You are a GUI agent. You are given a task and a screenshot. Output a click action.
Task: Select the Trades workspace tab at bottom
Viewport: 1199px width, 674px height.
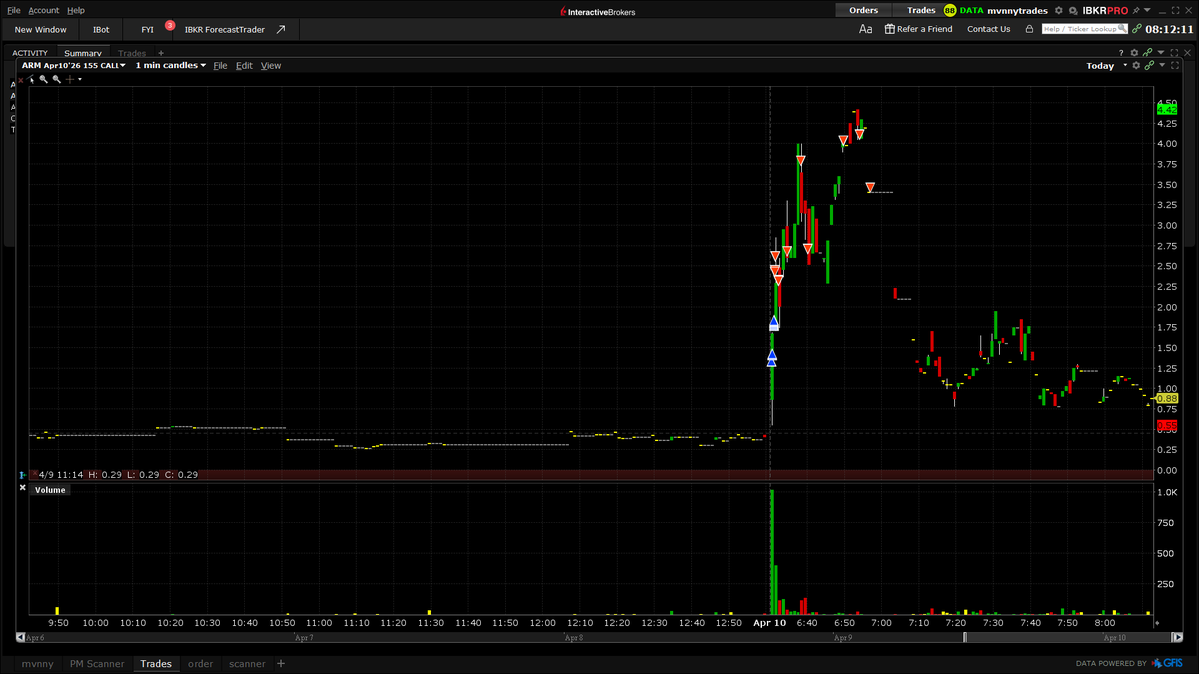(x=155, y=664)
